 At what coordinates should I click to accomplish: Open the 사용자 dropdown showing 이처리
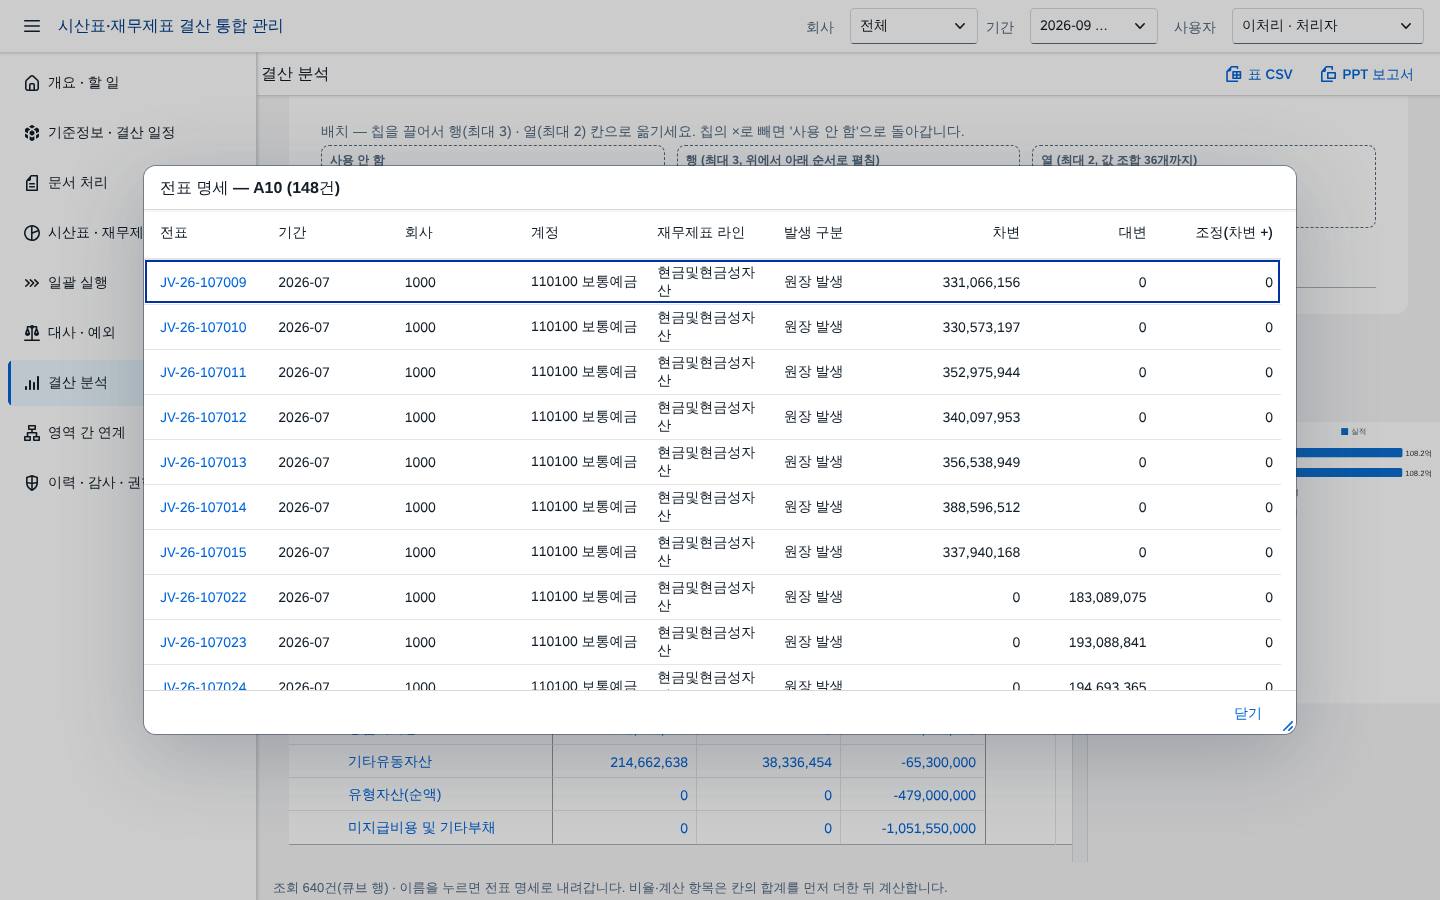click(1327, 26)
